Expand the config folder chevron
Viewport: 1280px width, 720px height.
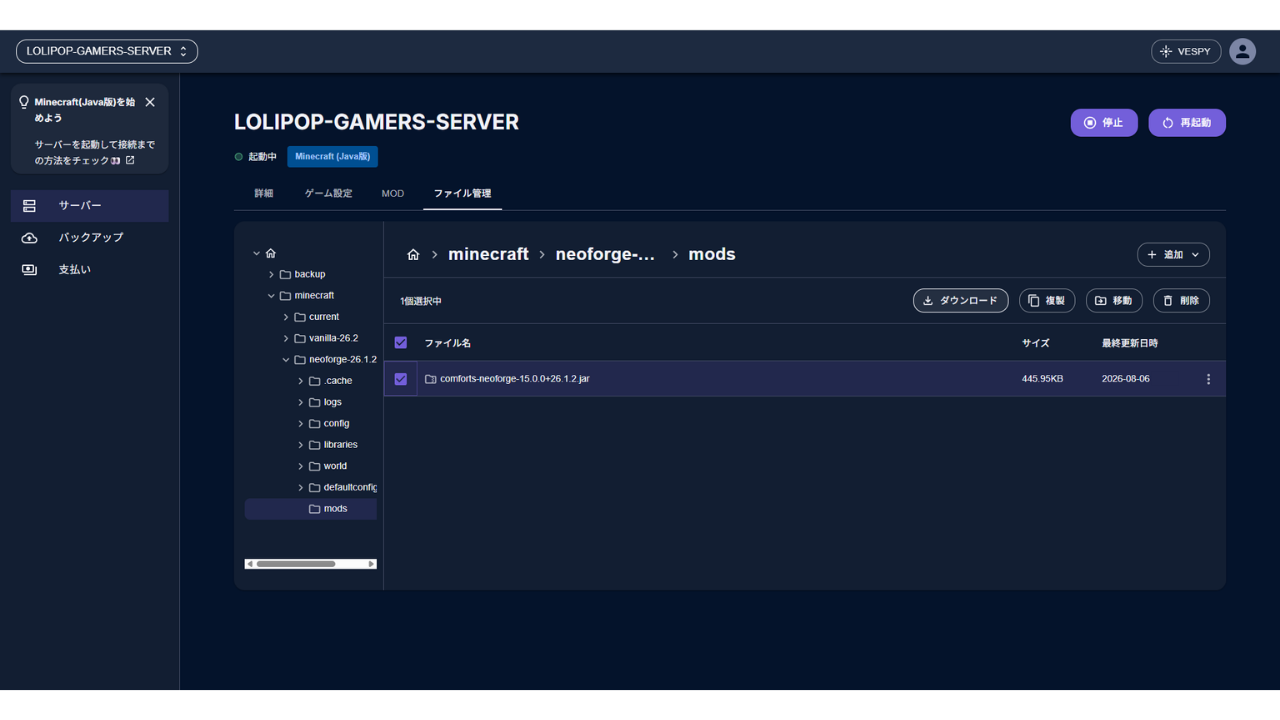301,424
